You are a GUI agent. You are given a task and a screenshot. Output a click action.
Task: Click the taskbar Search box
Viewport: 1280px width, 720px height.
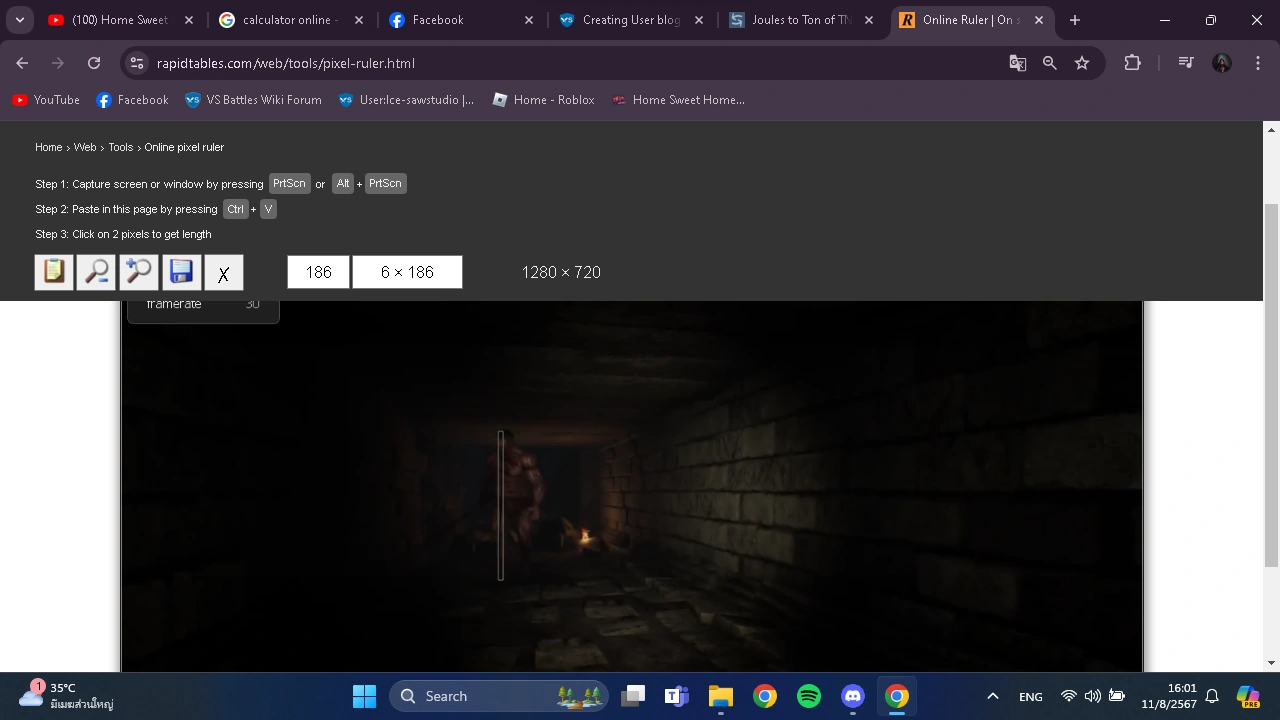click(x=499, y=696)
